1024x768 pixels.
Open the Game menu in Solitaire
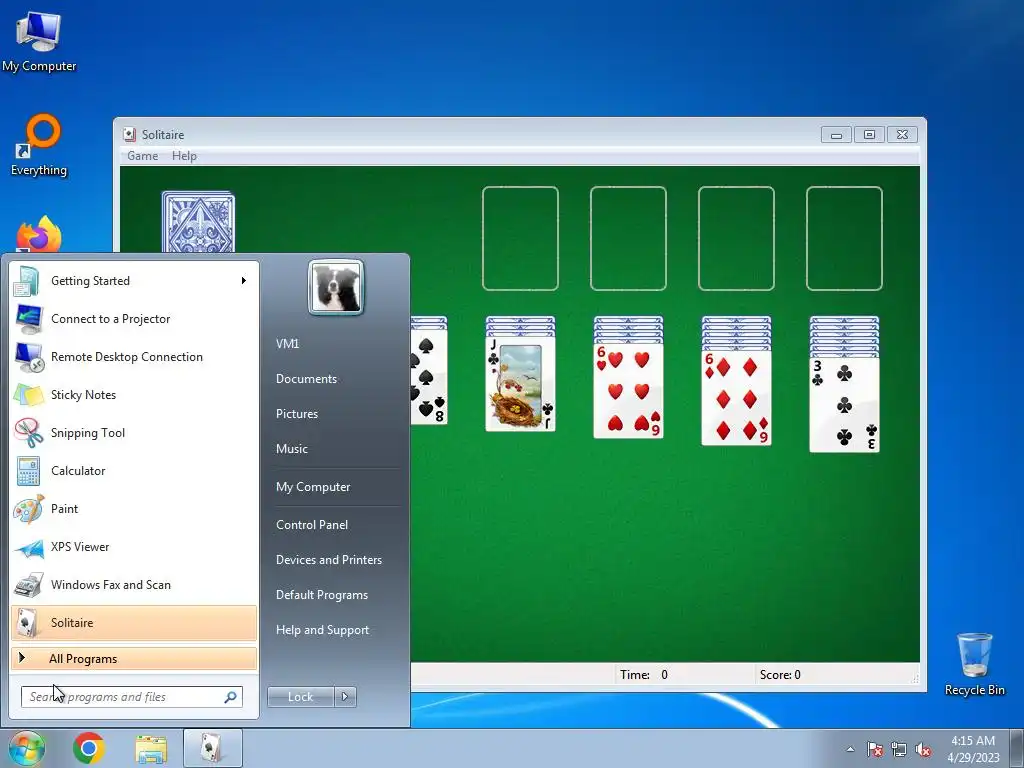coord(142,156)
